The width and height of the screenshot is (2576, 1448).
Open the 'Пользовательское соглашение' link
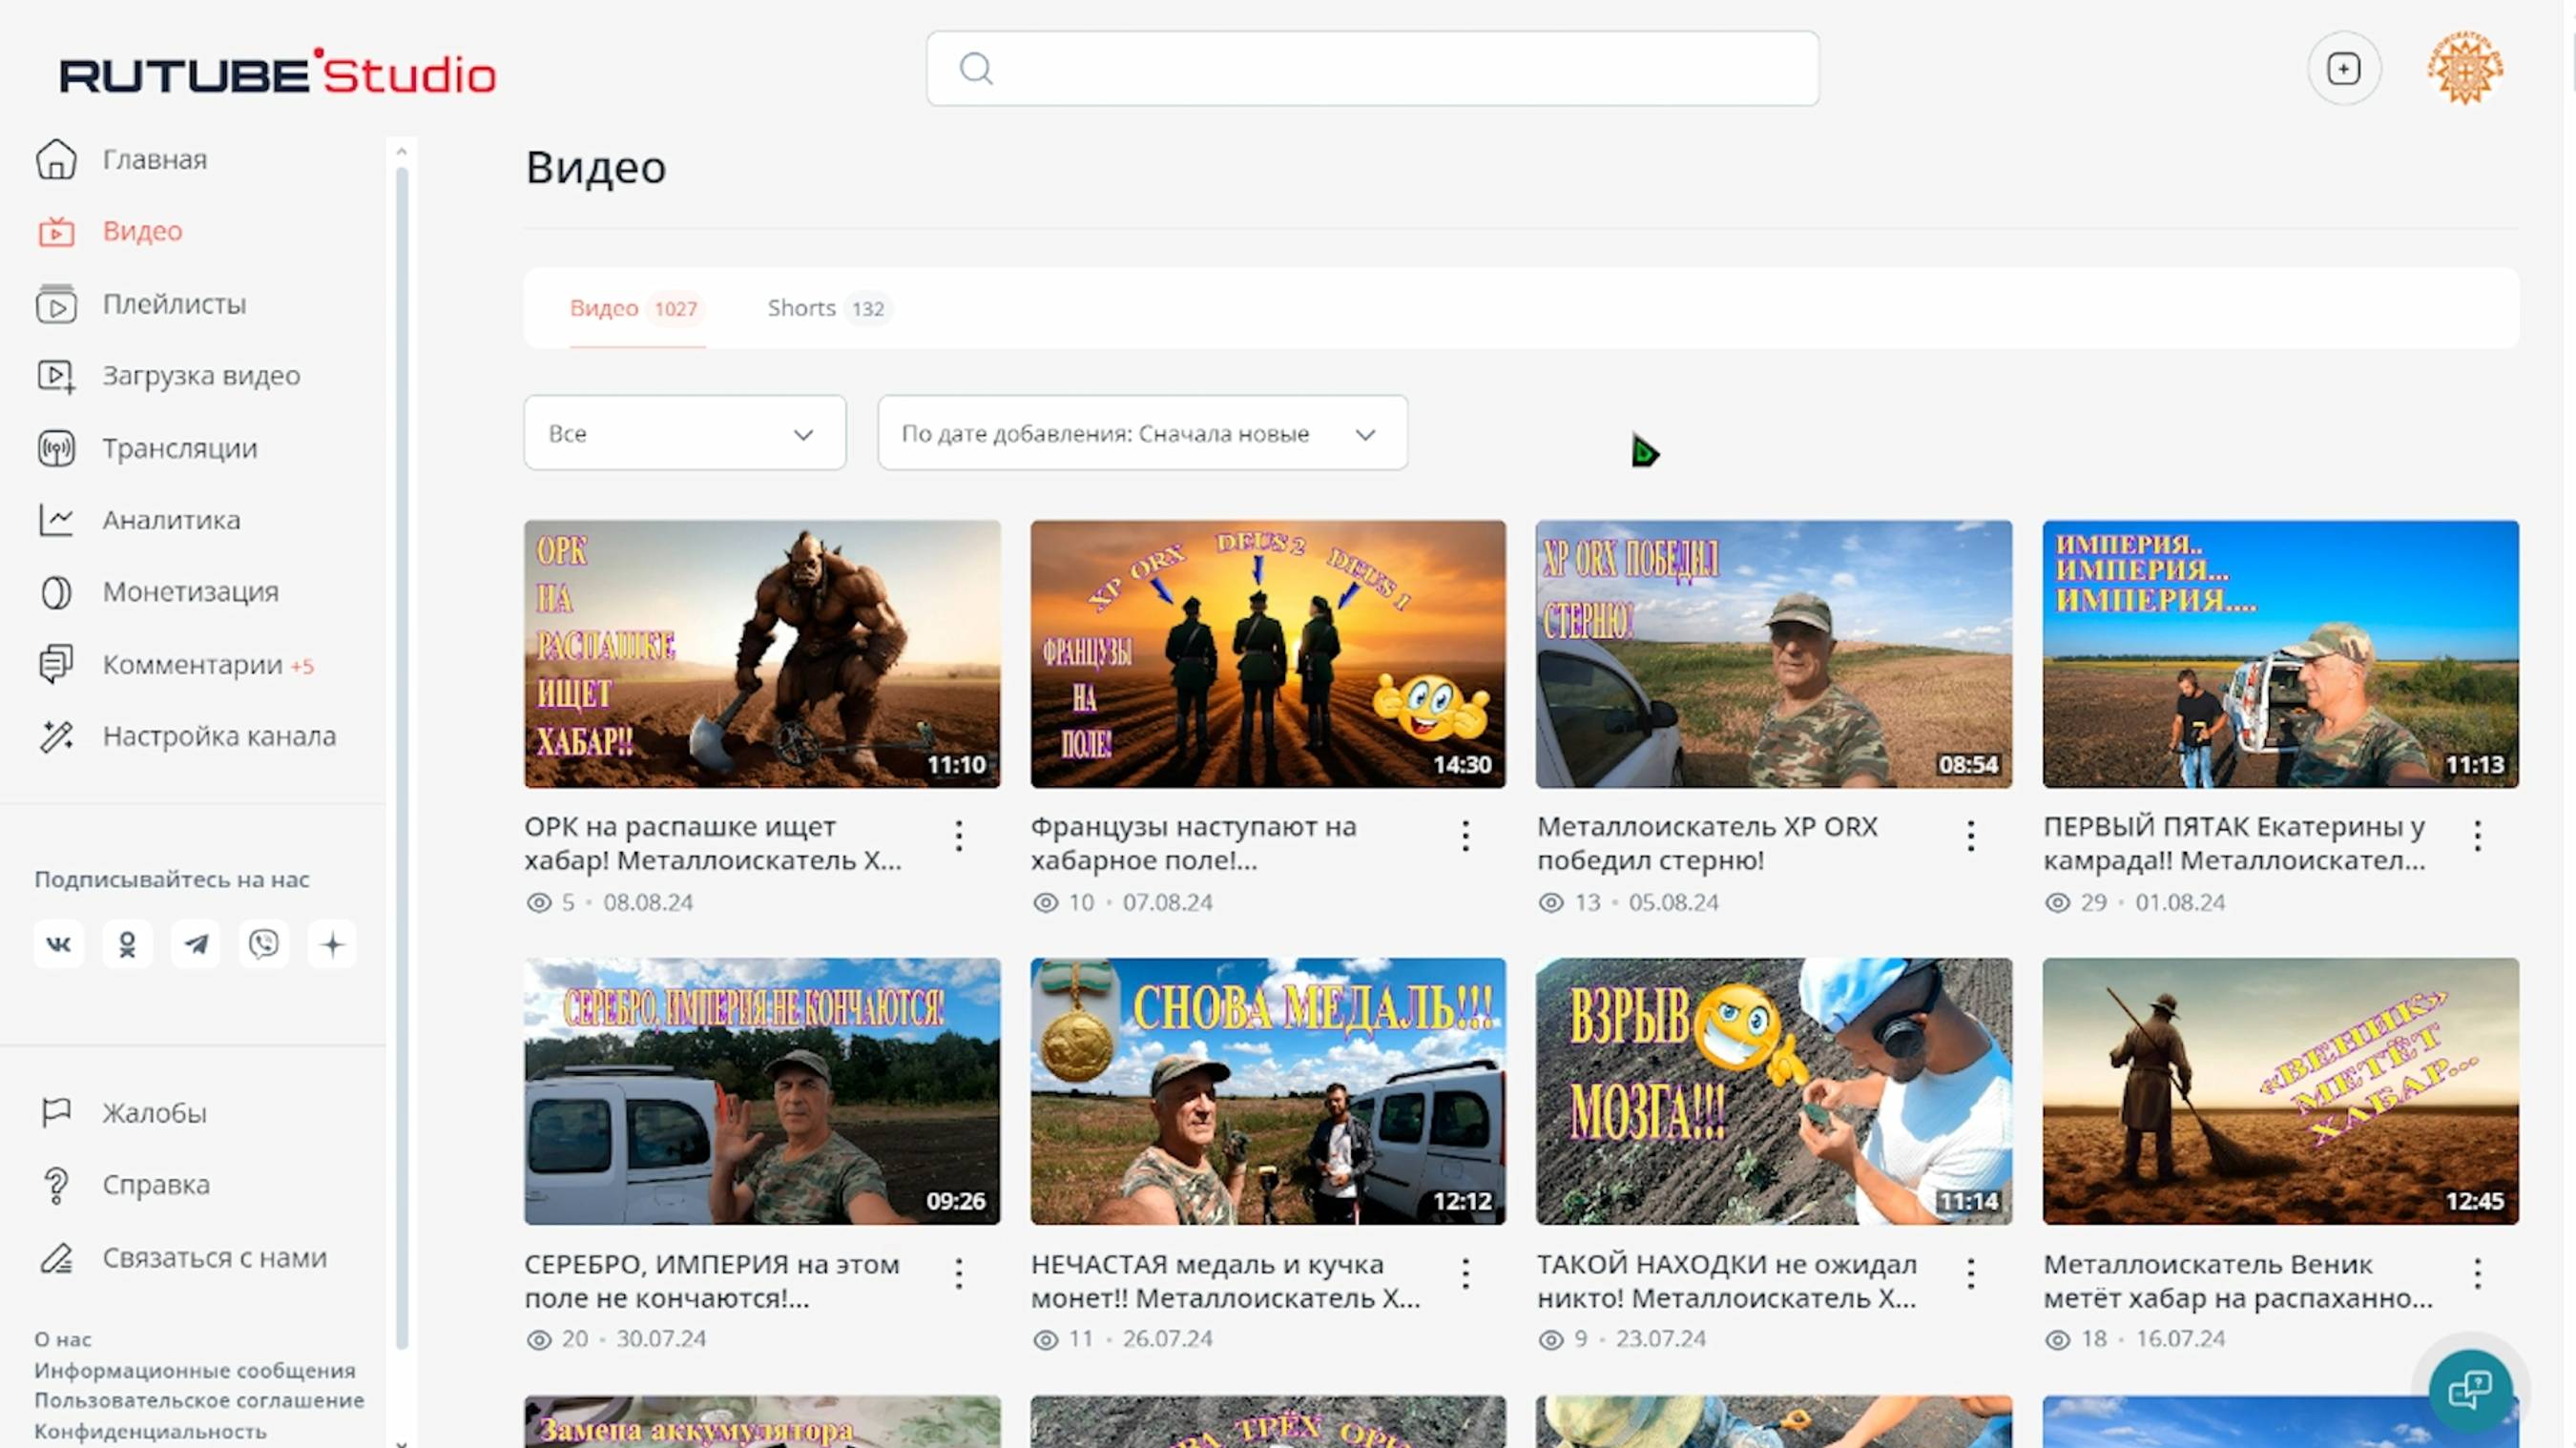click(199, 1400)
